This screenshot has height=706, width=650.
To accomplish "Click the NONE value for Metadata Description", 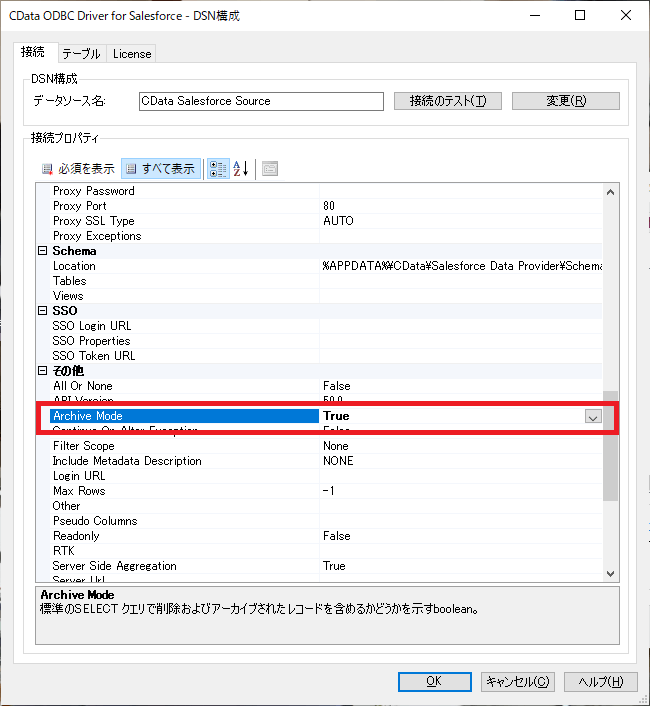I will pos(339,461).
